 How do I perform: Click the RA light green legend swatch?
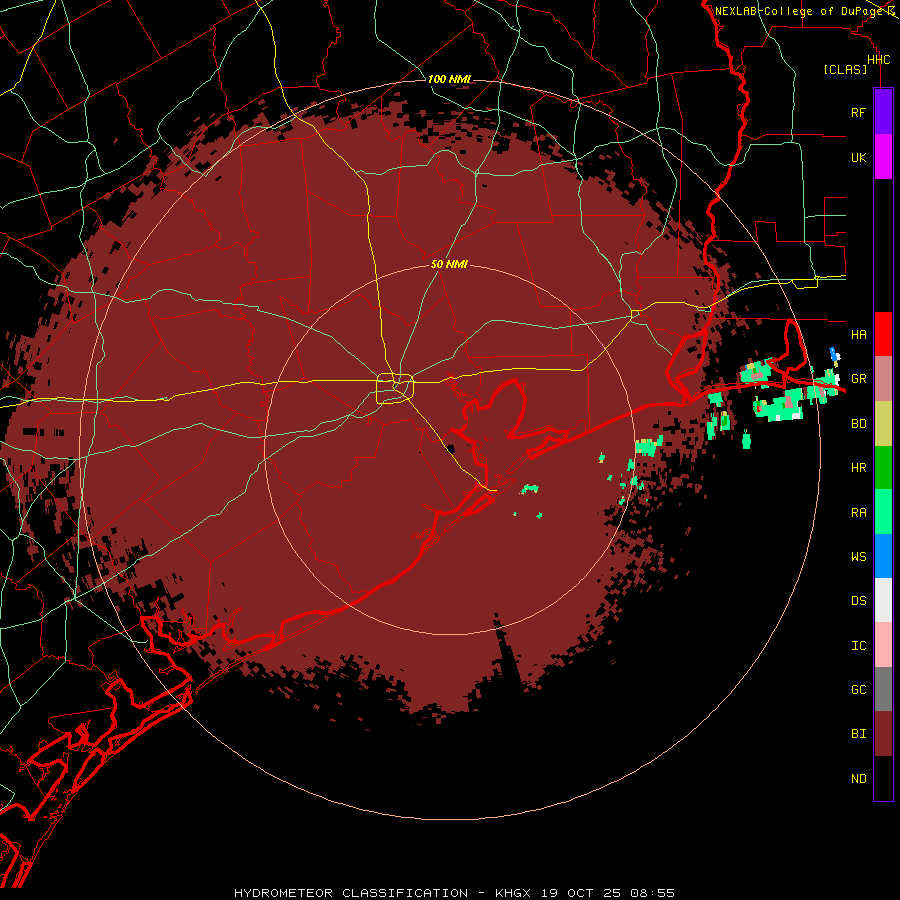click(x=883, y=511)
